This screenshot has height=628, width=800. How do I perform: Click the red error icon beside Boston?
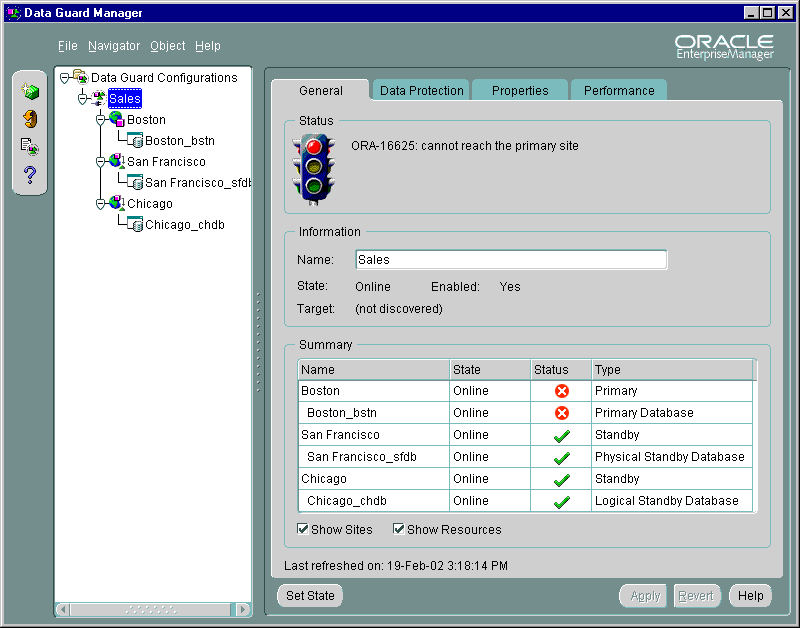560,390
